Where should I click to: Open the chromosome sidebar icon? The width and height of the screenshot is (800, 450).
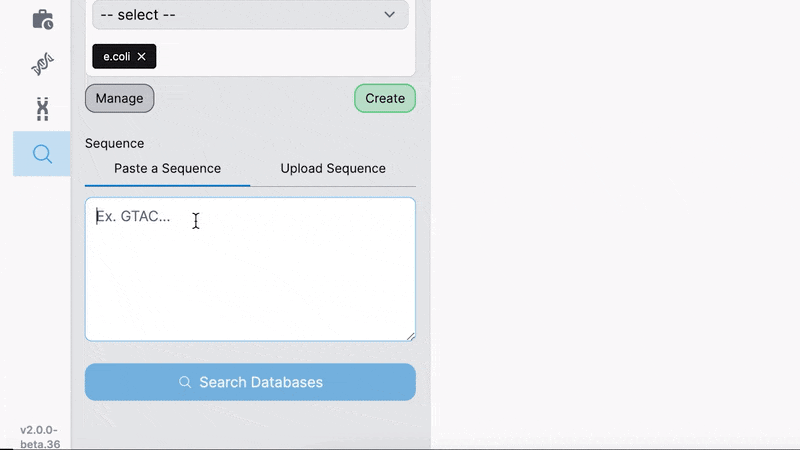42,109
